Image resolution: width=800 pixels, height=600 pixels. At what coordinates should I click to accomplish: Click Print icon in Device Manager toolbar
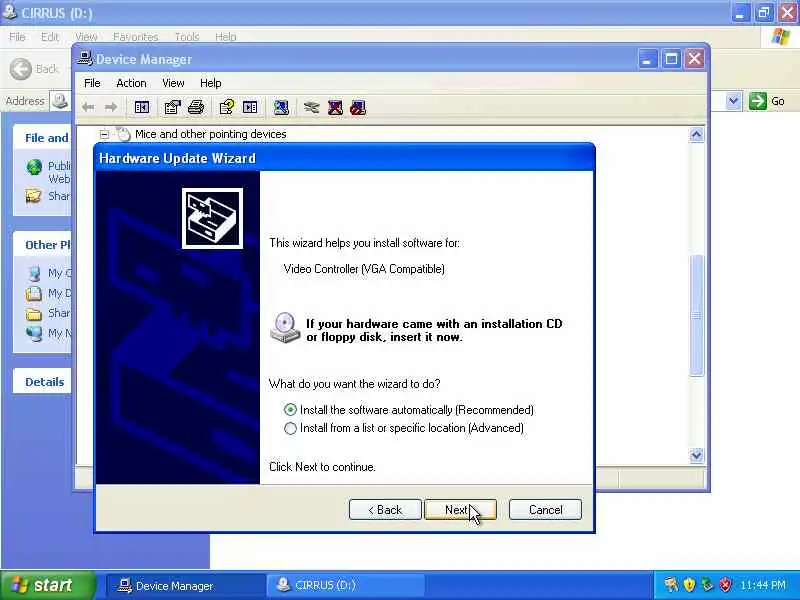[196, 107]
